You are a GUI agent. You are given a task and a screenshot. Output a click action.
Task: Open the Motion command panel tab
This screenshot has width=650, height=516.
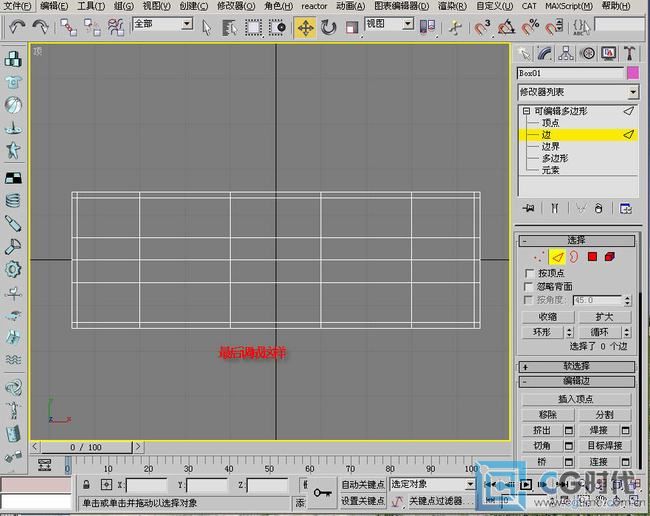click(x=587, y=54)
